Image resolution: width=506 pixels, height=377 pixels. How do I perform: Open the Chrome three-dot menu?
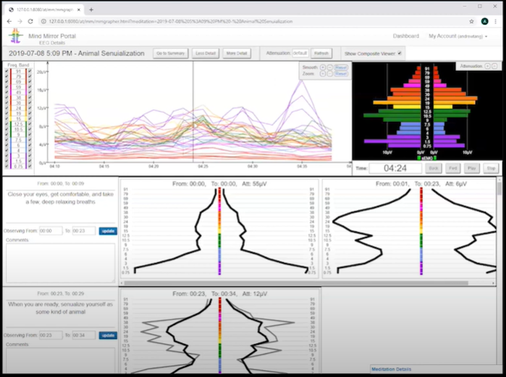pyautogui.click(x=495, y=21)
